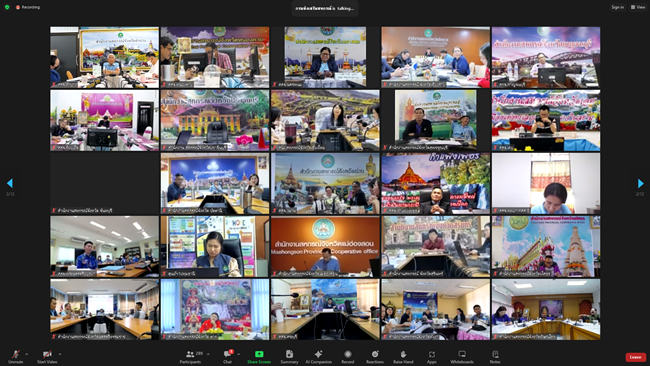Start Video with the camera button

tap(47, 356)
